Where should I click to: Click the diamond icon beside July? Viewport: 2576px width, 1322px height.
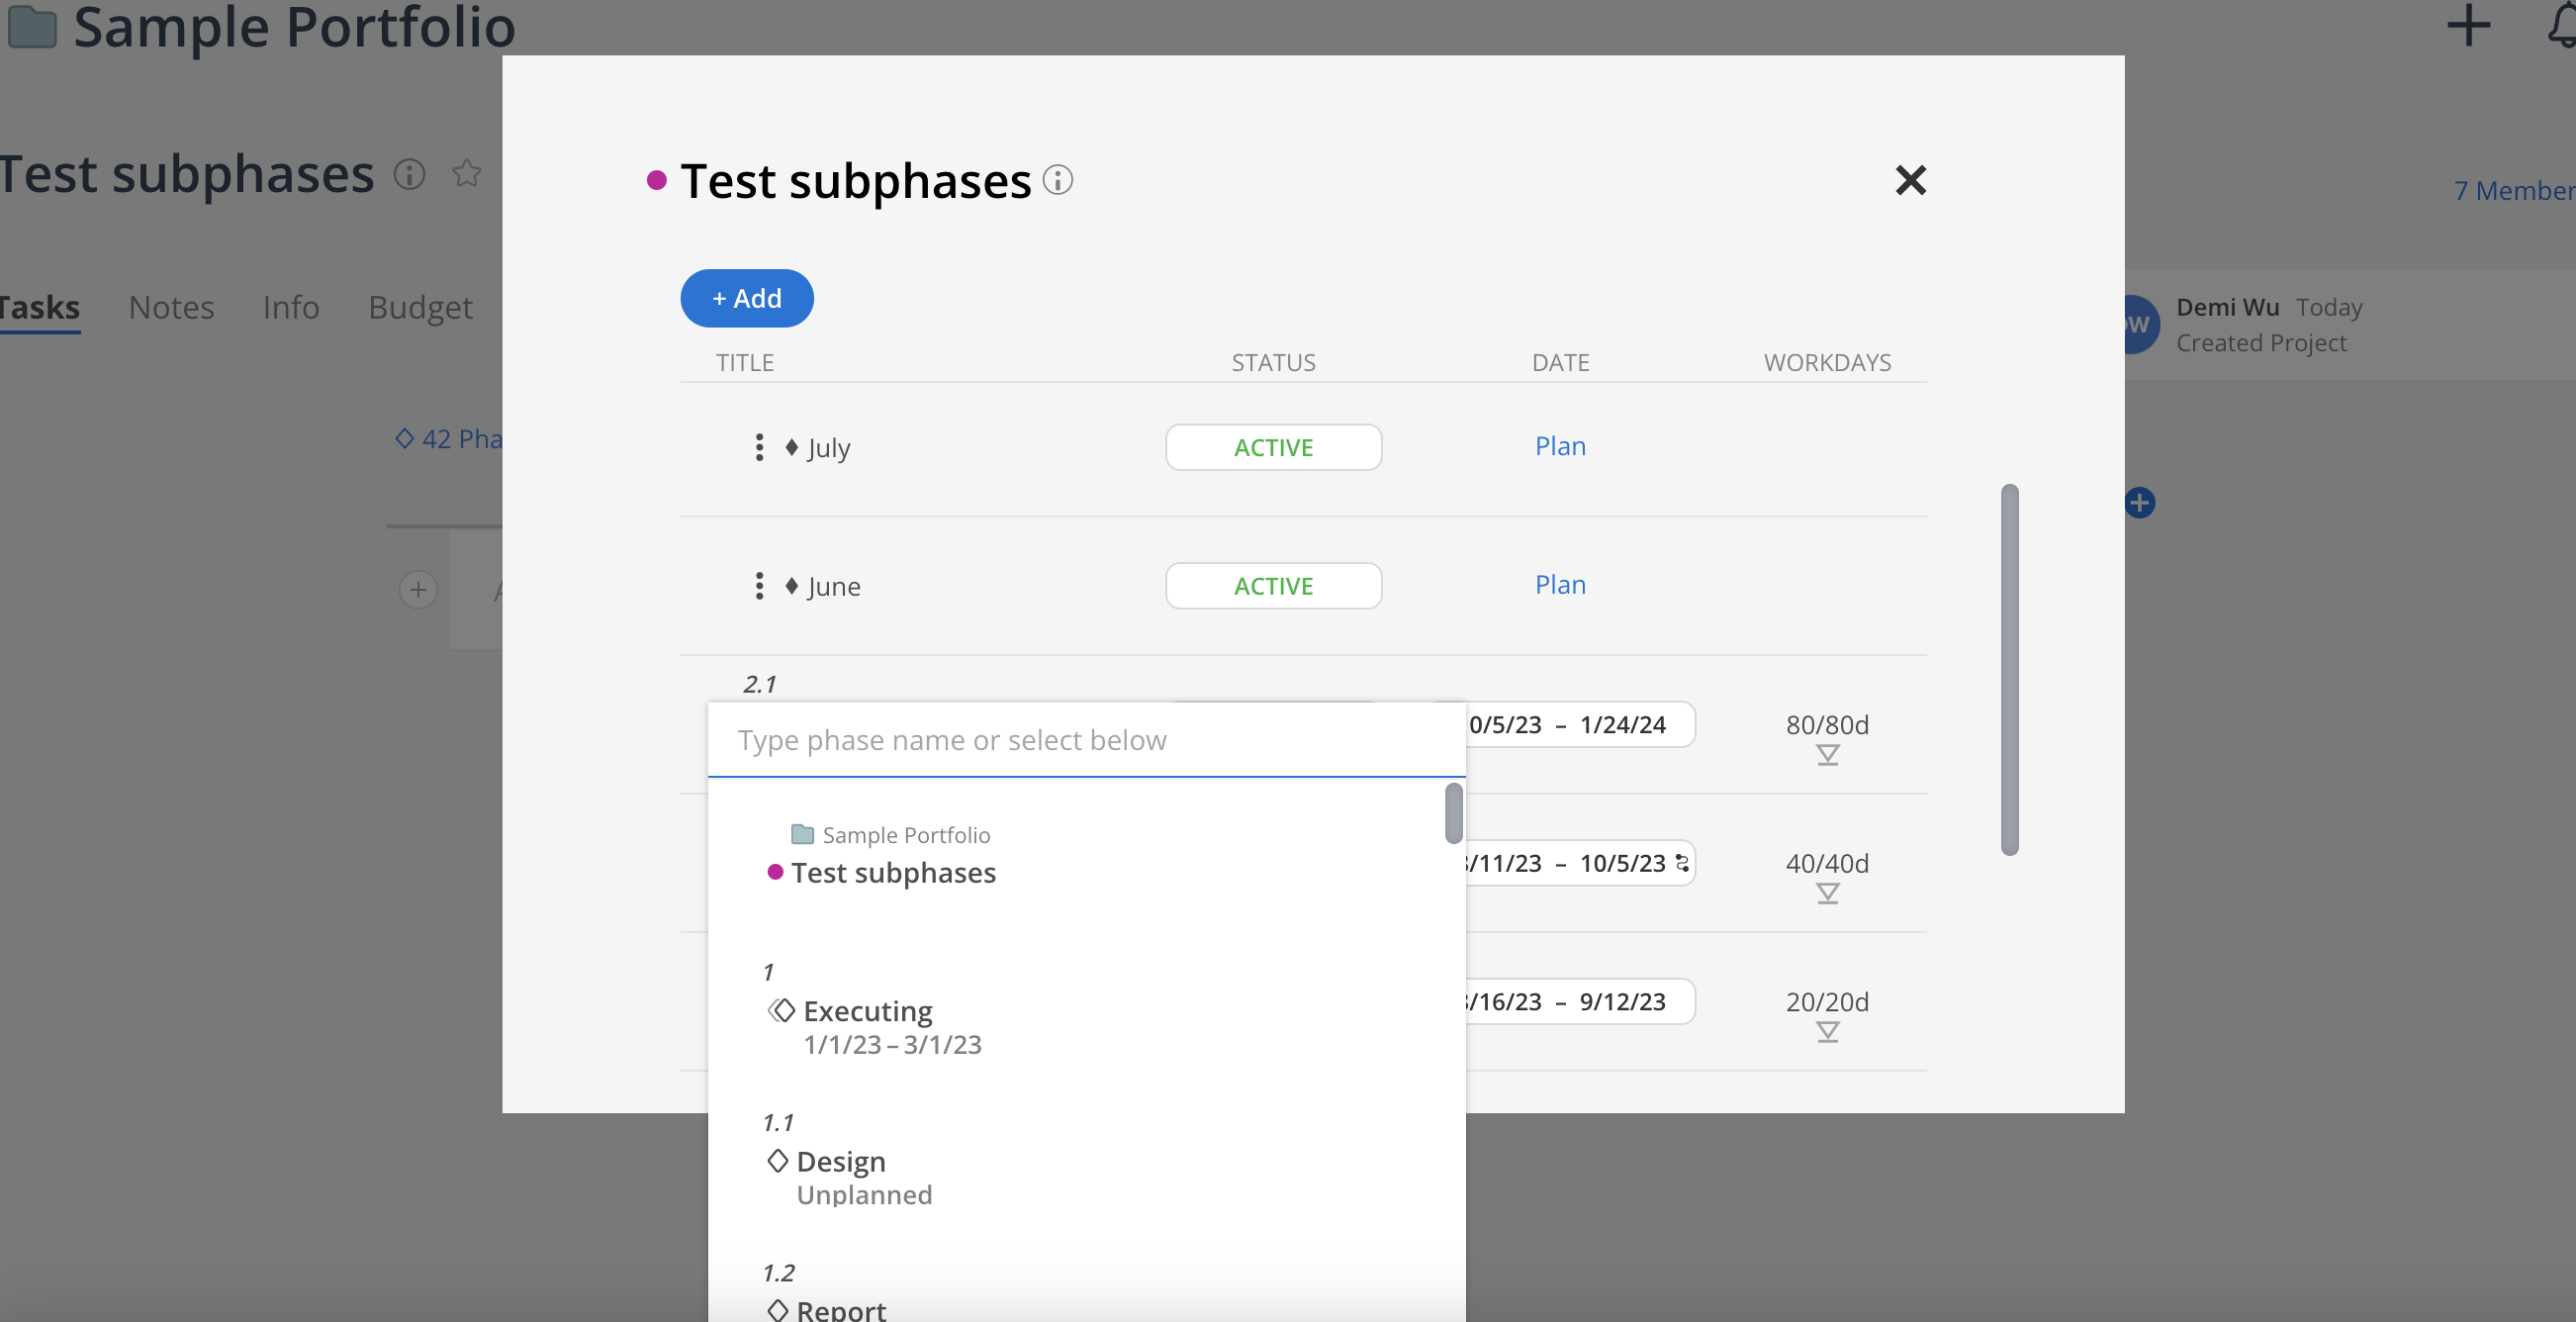pyautogui.click(x=791, y=447)
